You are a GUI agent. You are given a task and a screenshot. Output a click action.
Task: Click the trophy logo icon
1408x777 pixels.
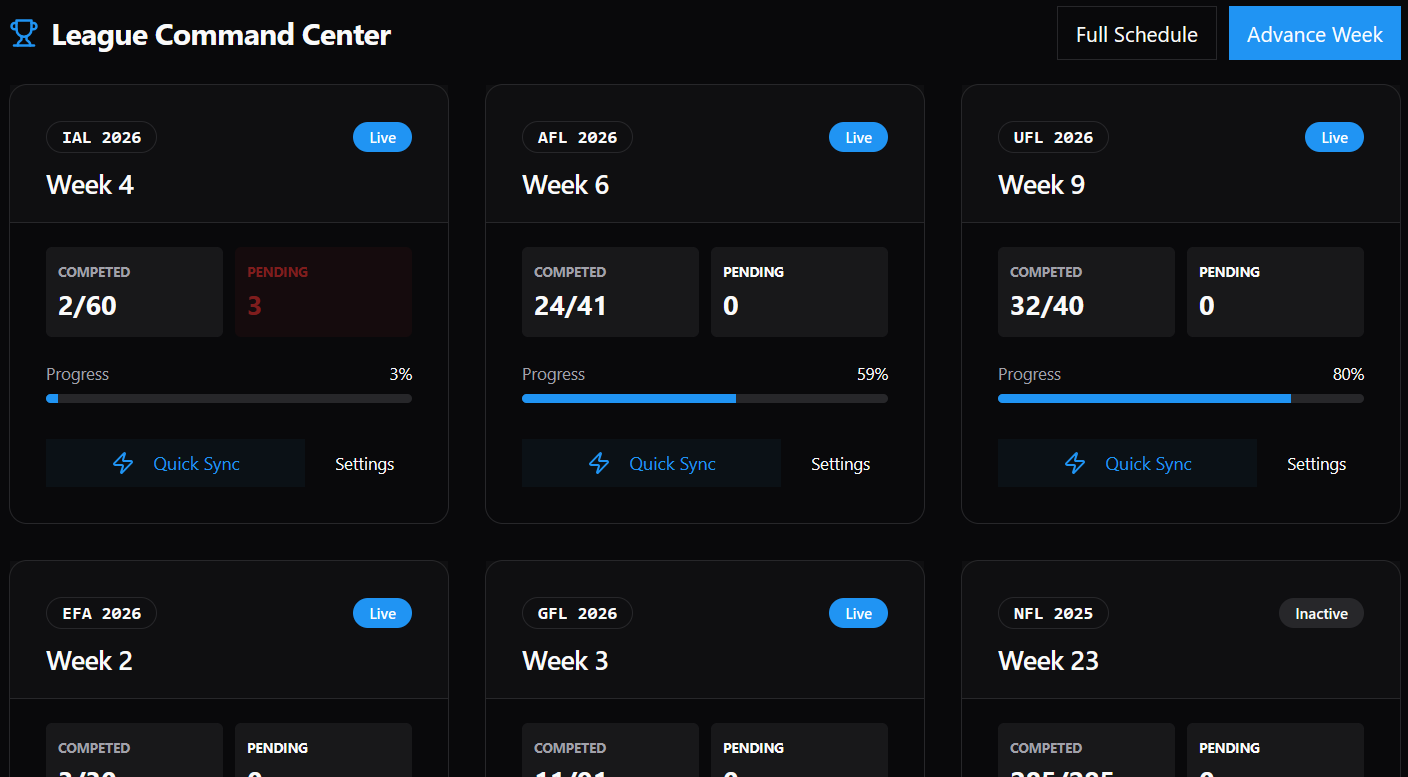[x=24, y=34]
